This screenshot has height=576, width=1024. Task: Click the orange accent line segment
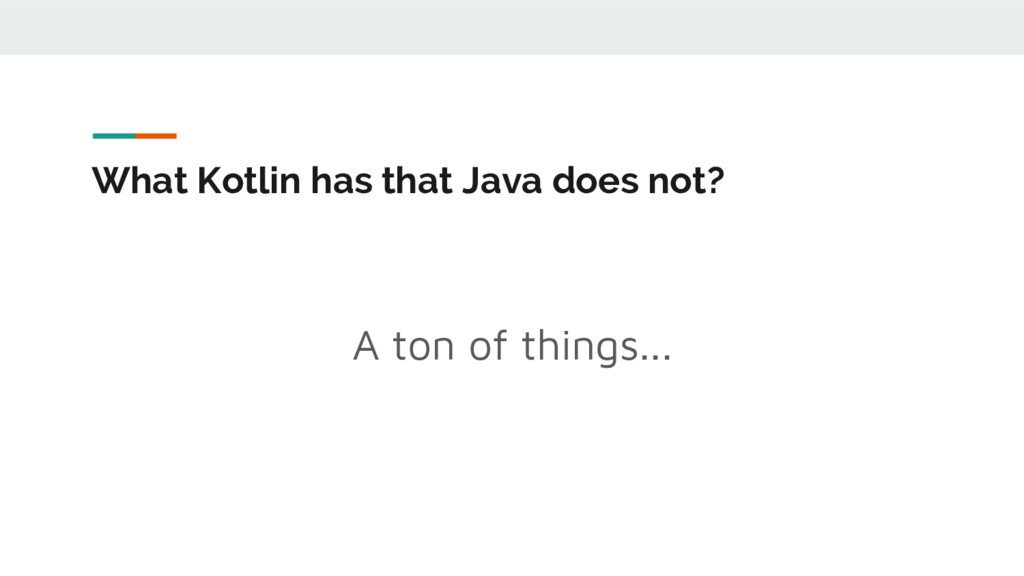click(x=156, y=135)
